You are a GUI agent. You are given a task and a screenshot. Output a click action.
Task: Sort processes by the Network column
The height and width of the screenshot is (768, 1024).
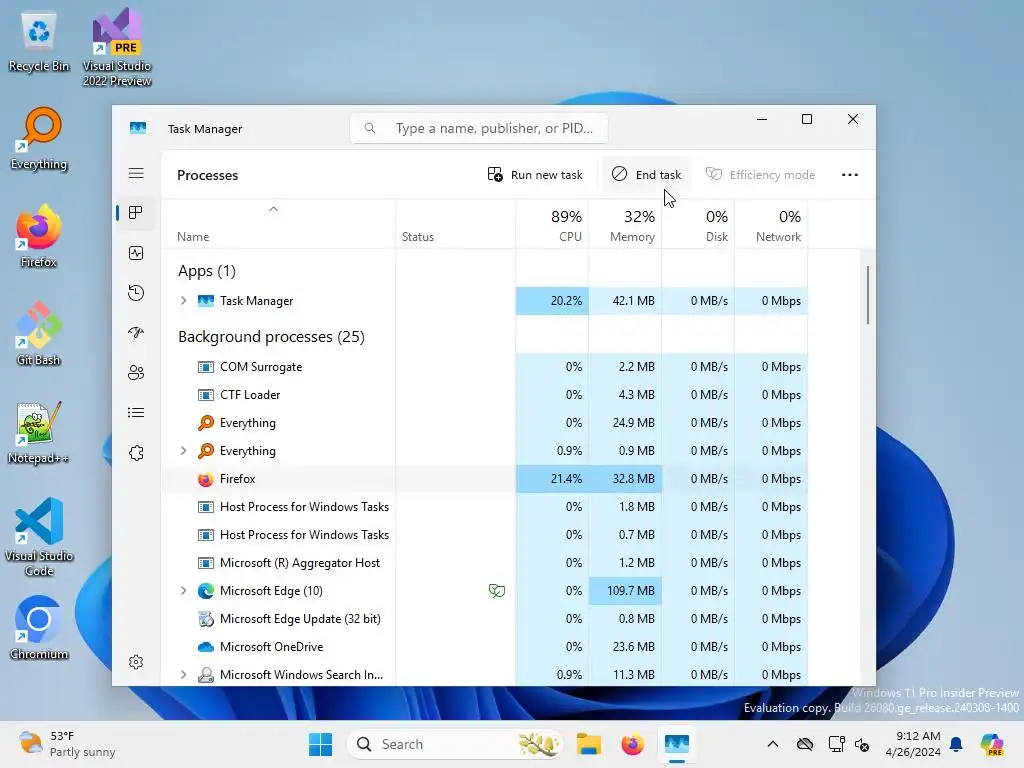click(772, 225)
